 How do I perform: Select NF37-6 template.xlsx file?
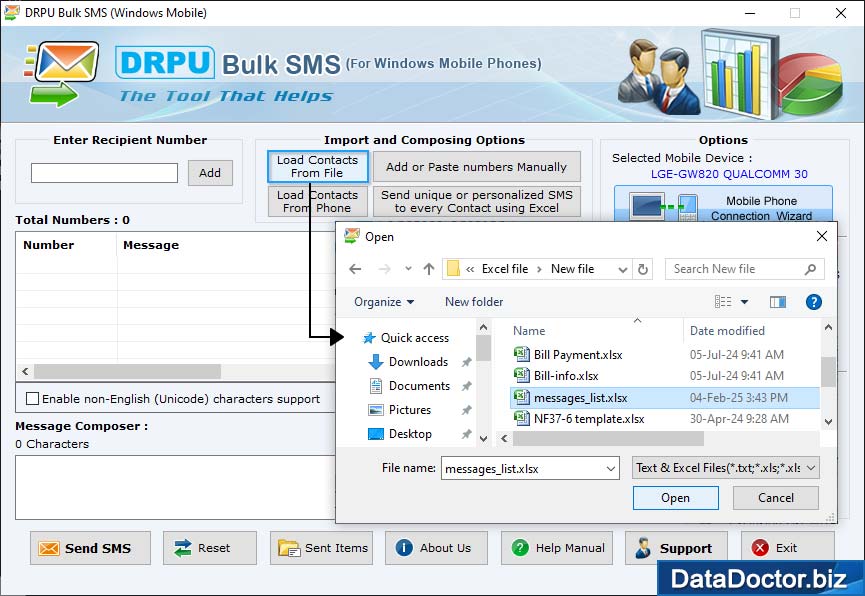[589, 419]
